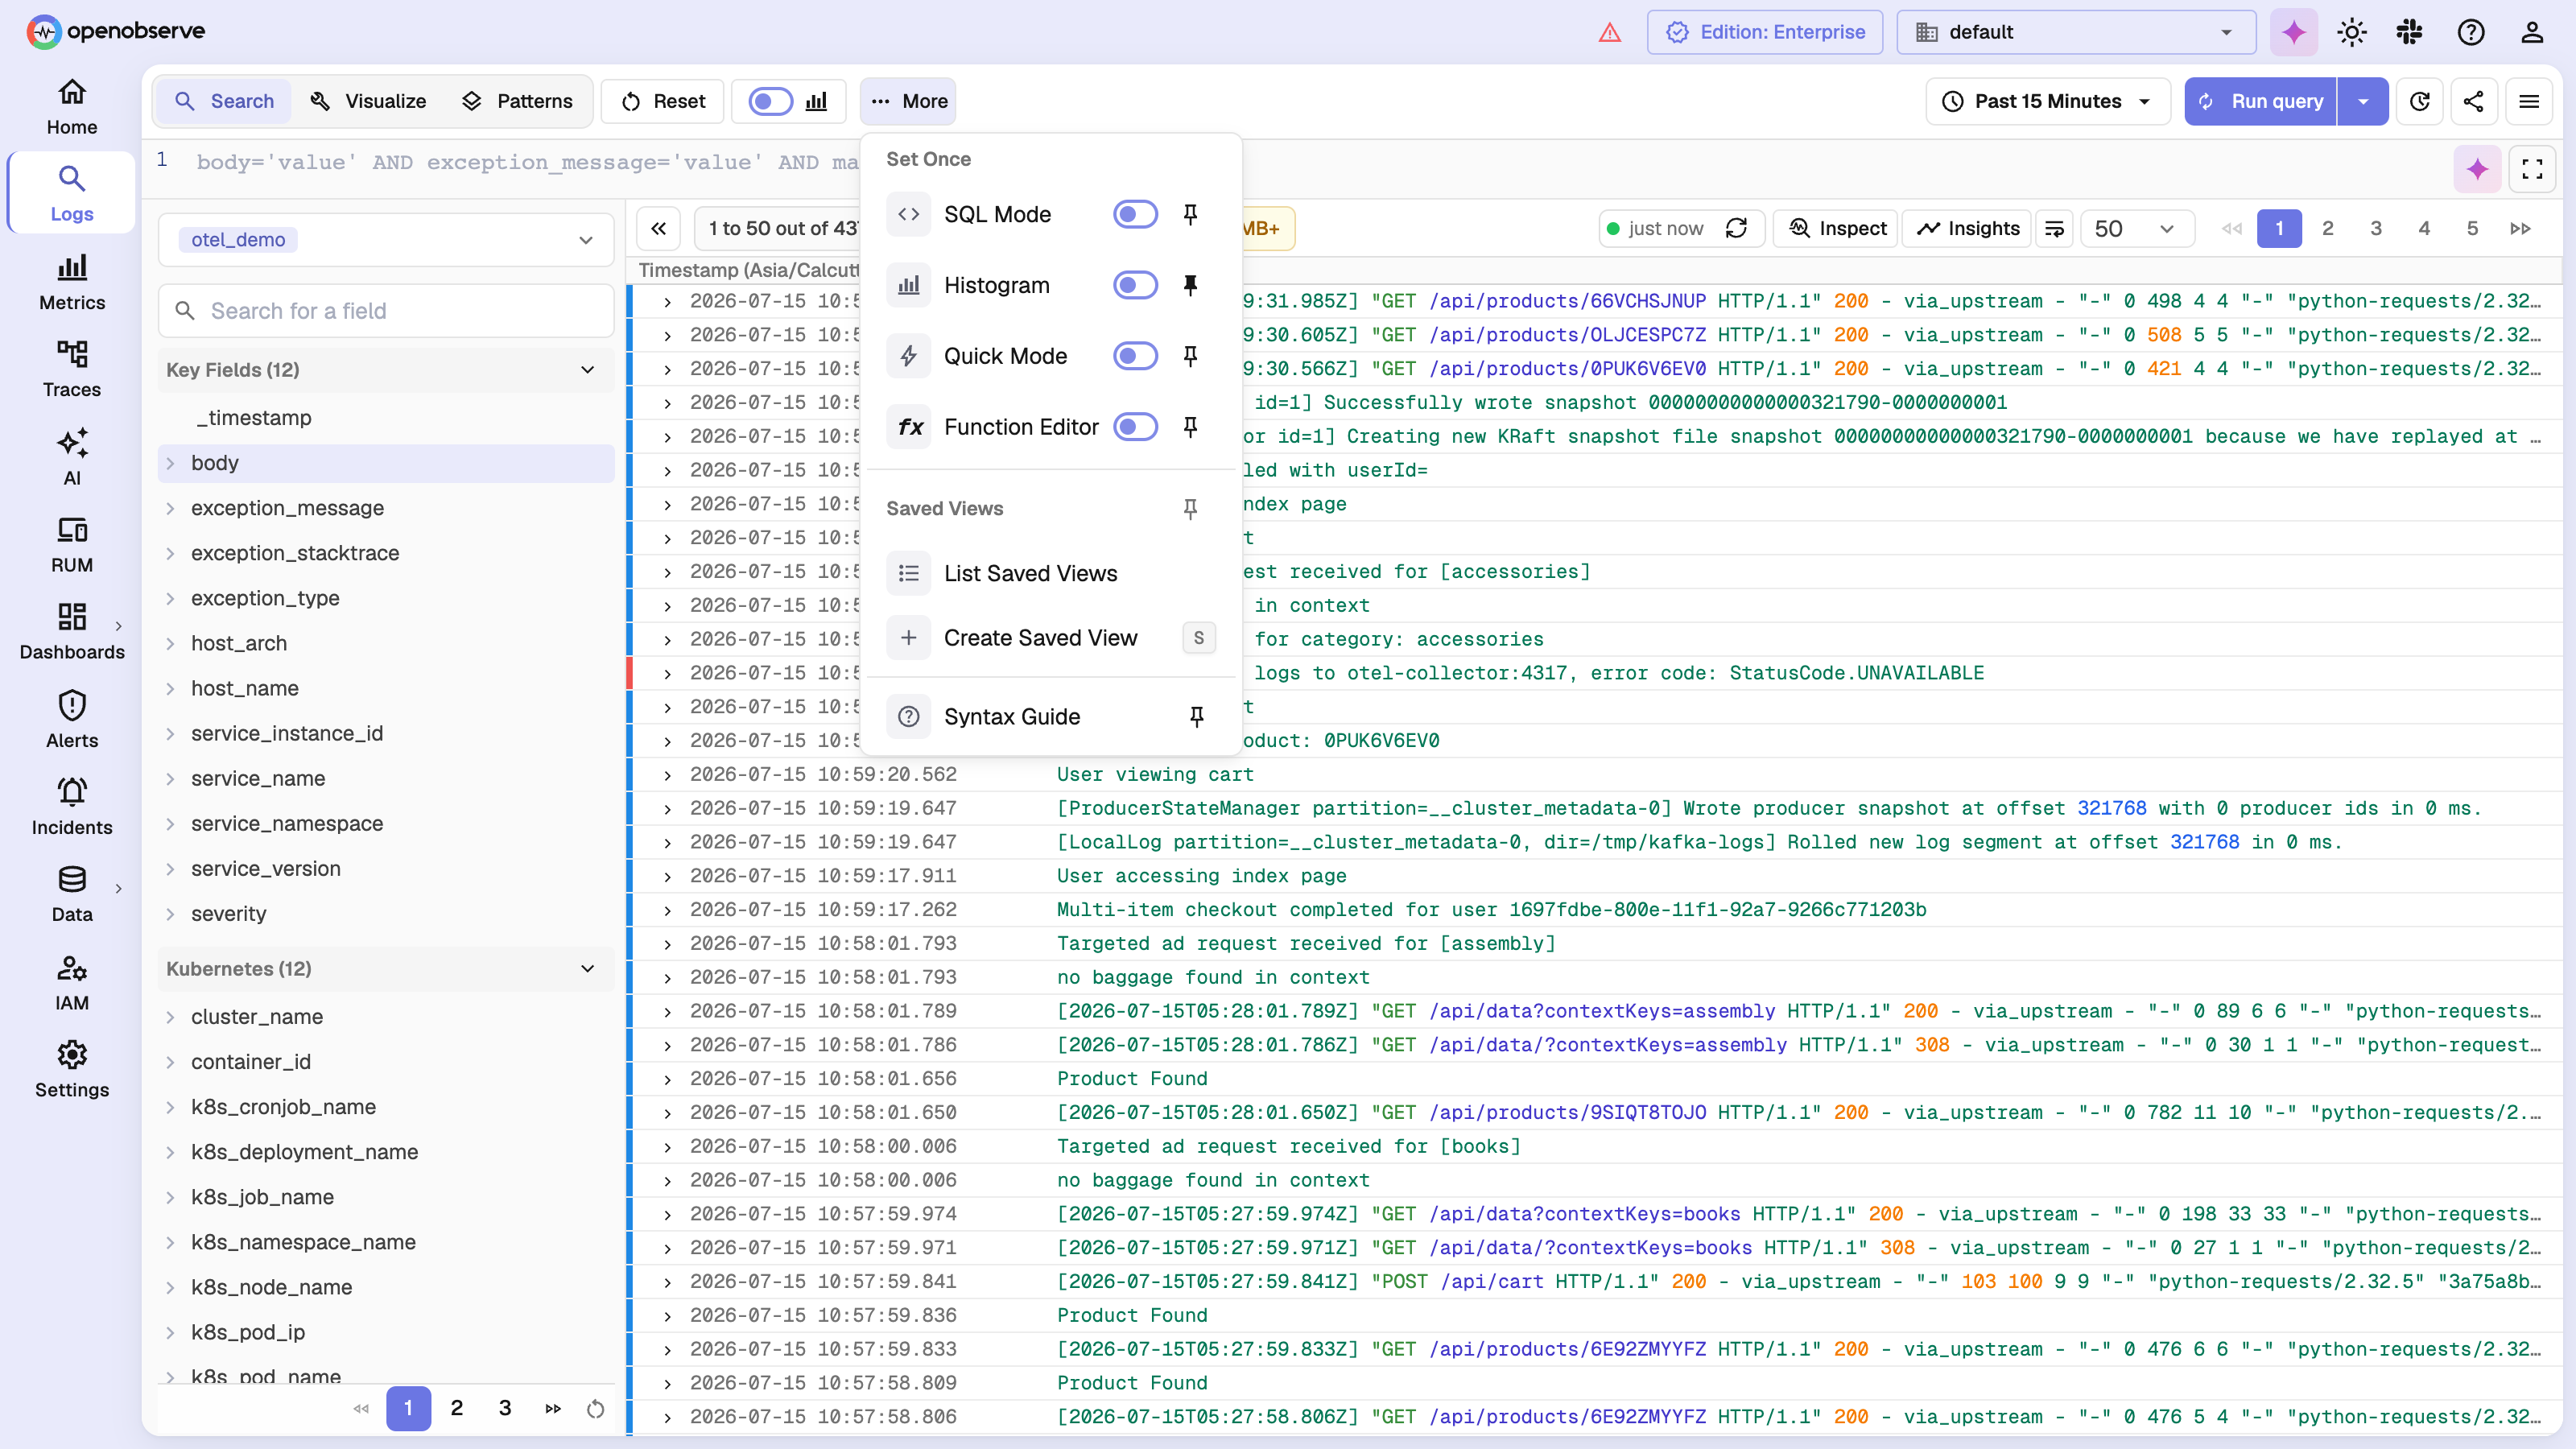2576x1449 pixels.
Task: Open the AI assistant sparkle button in header
Action: point(2294,32)
